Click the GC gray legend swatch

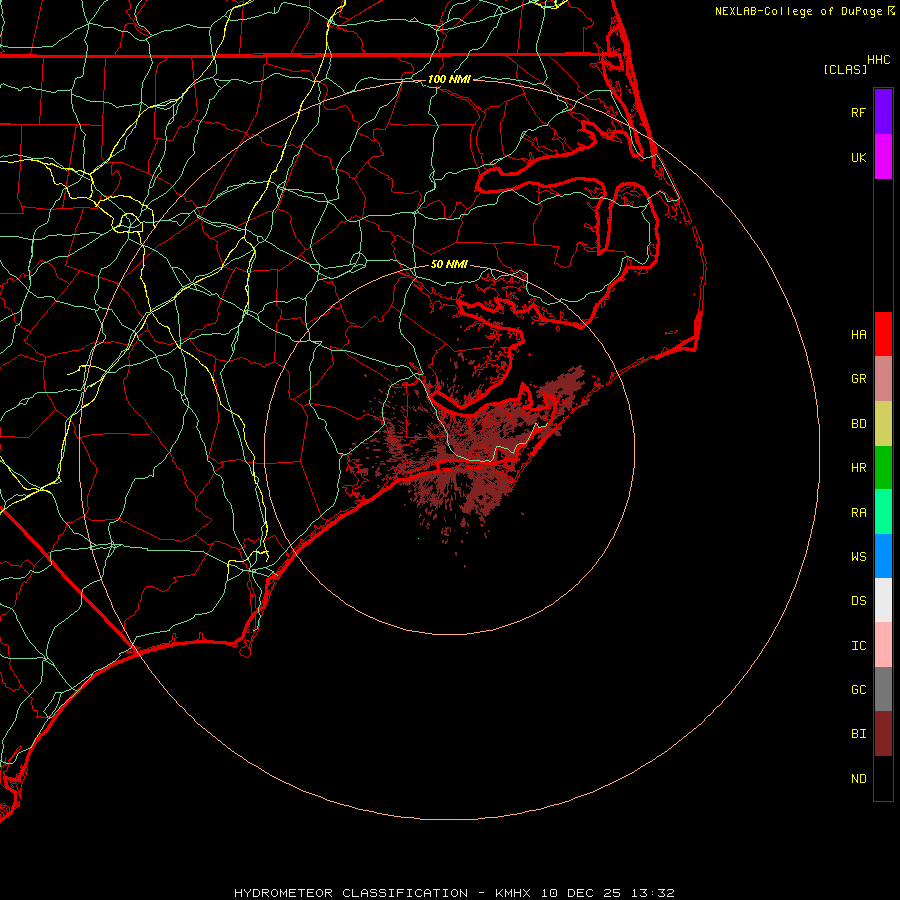(x=883, y=689)
